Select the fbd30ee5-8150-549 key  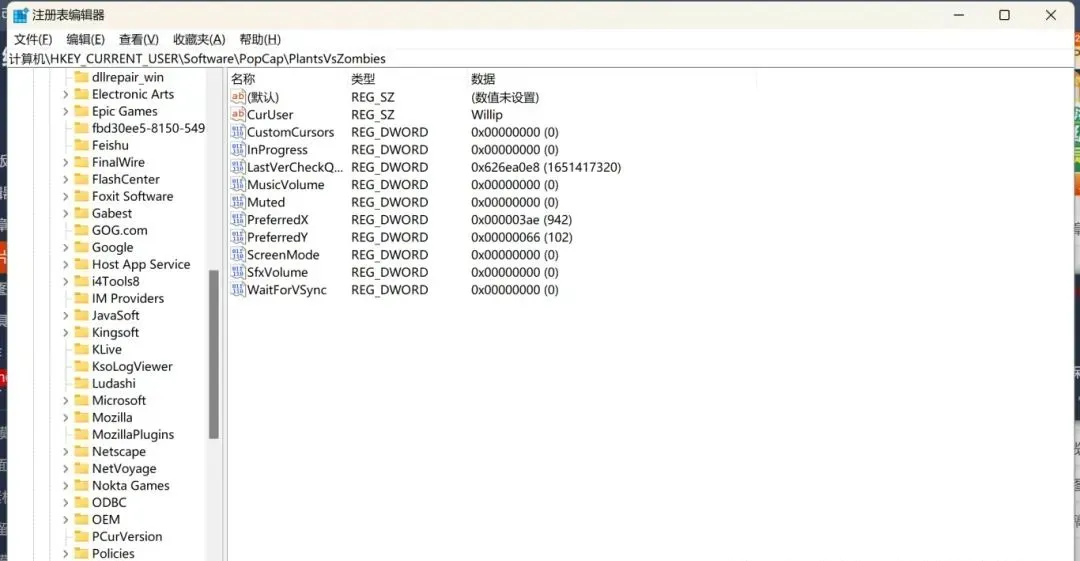(148, 128)
